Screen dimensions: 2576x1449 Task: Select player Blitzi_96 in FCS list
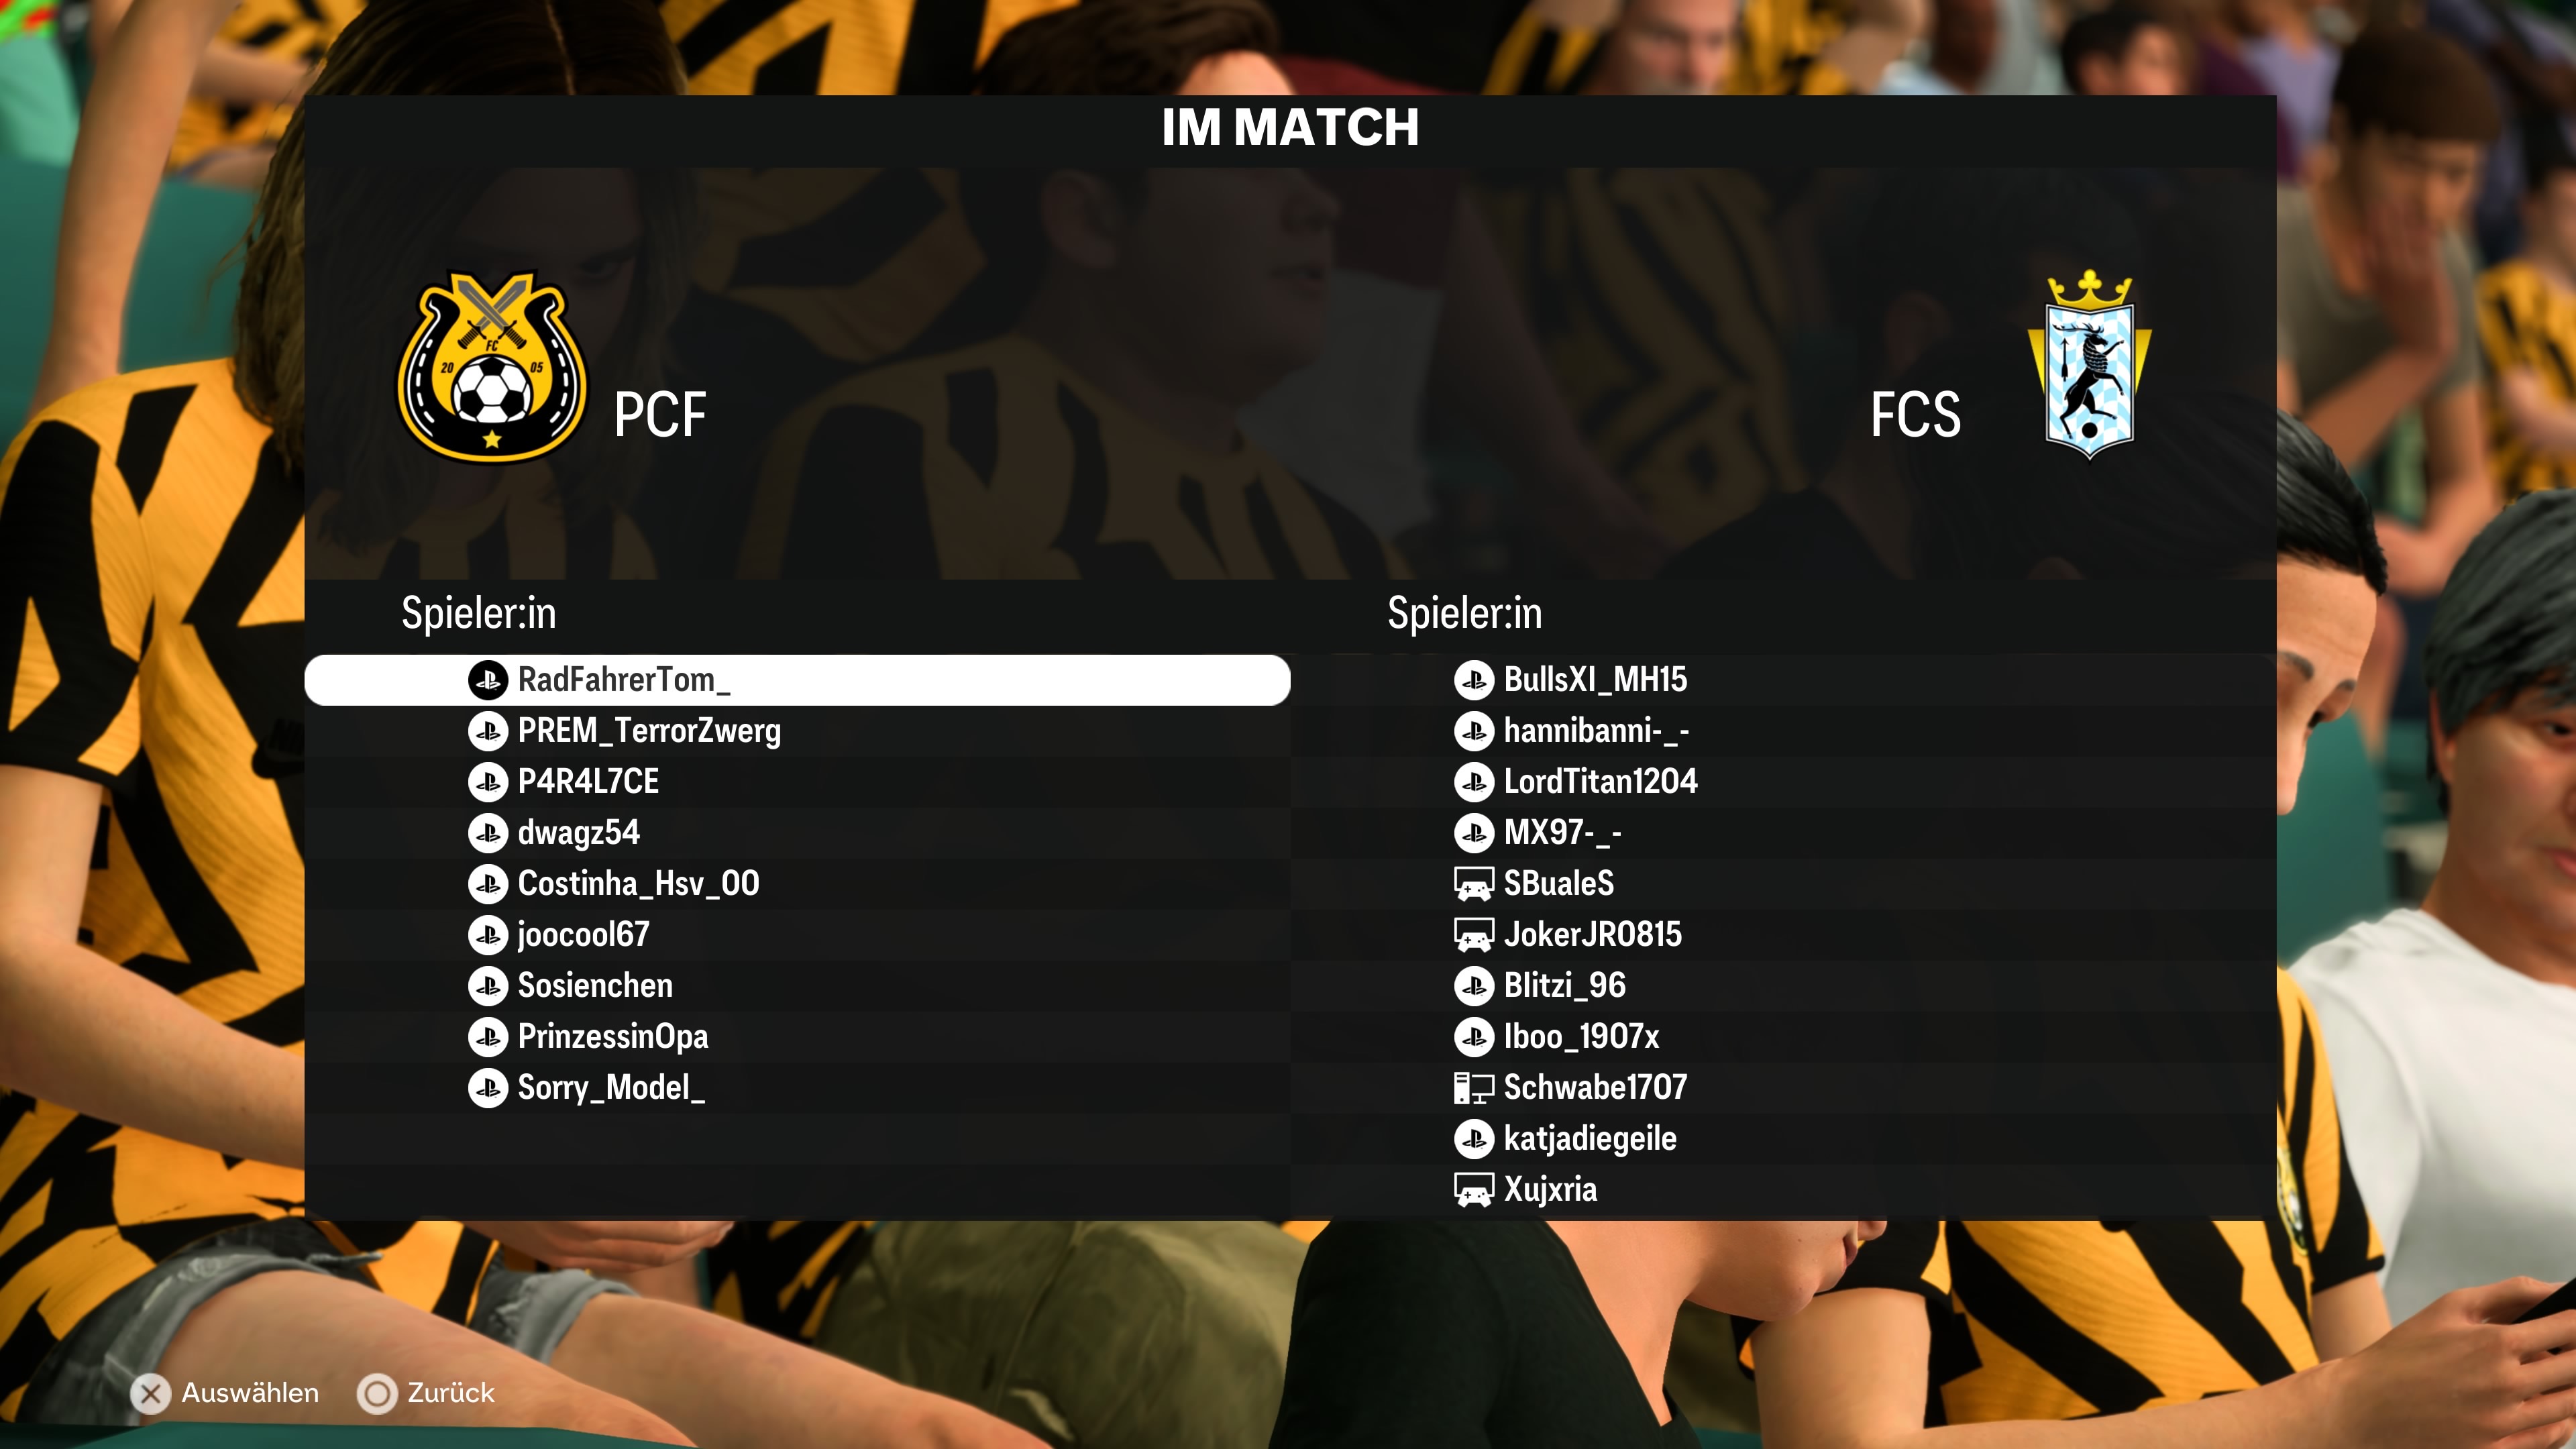pos(1783,986)
